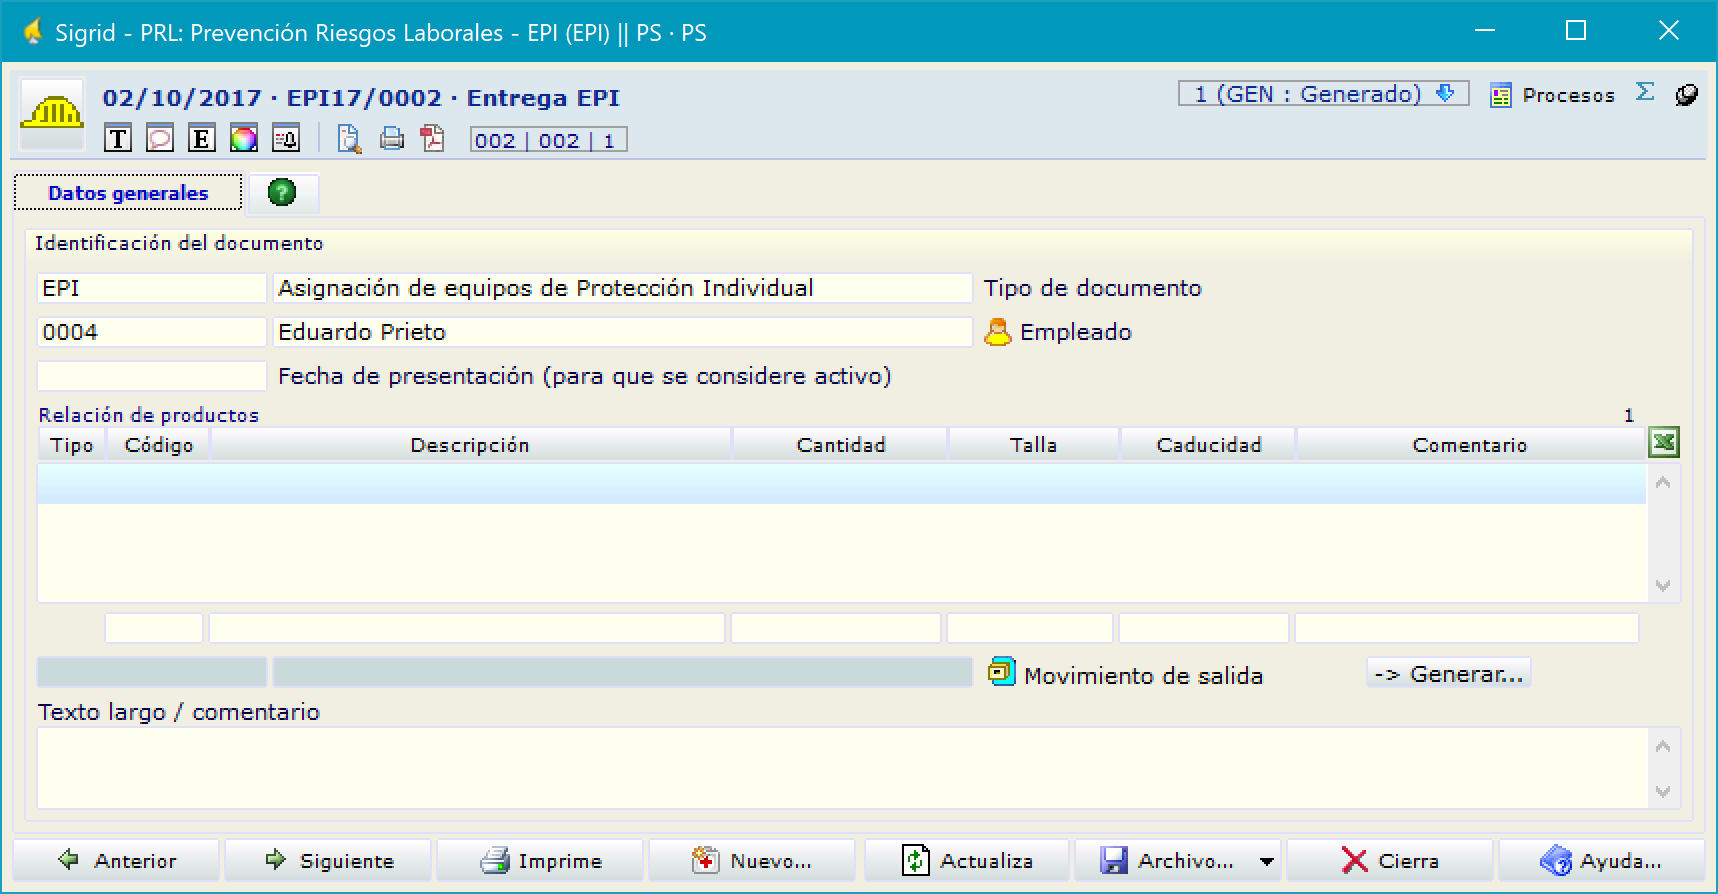Click the '002 | 002 | 1' indicator box
Viewport: 1718px width, 894px height.
point(549,140)
